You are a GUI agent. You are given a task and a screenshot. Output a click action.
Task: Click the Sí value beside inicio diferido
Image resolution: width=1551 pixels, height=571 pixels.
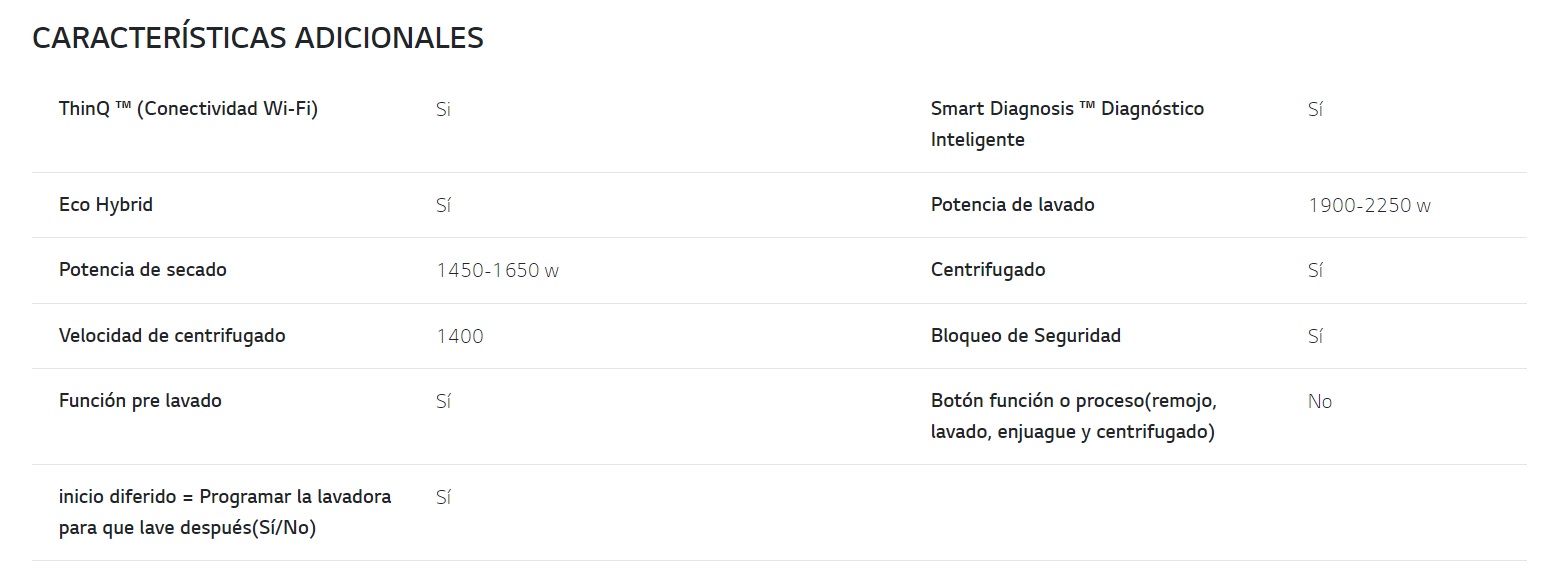444,497
